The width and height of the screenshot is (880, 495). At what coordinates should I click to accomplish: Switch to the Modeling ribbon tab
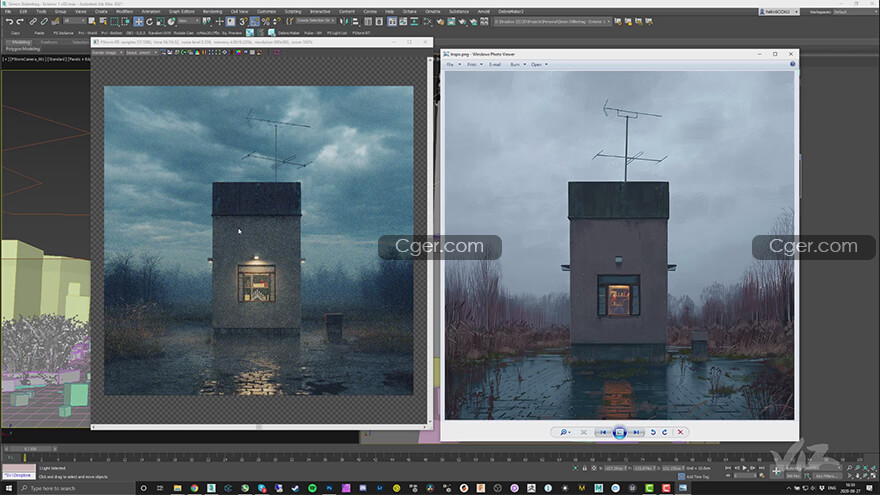coord(21,42)
